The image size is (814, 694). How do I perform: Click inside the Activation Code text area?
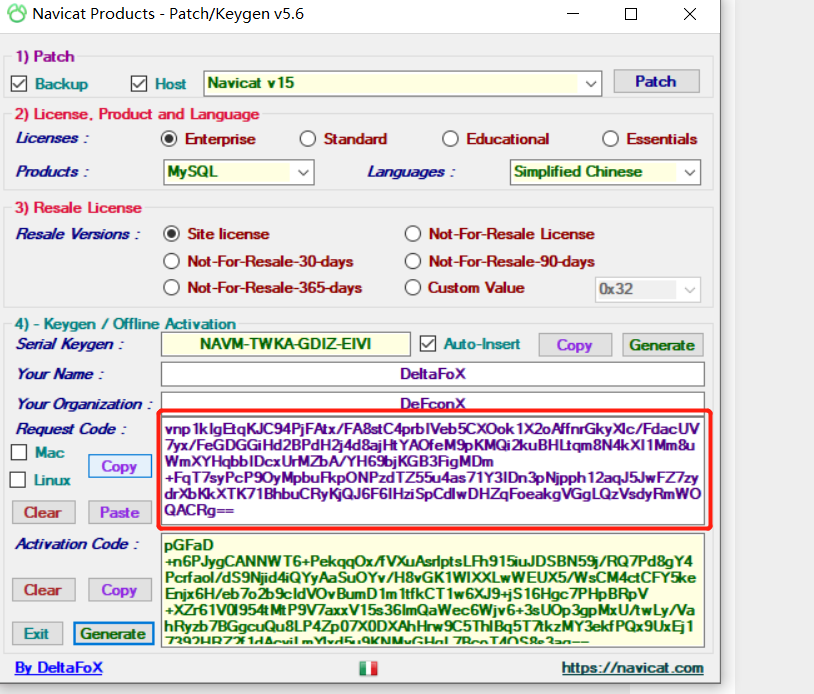(x=432, y=590)
